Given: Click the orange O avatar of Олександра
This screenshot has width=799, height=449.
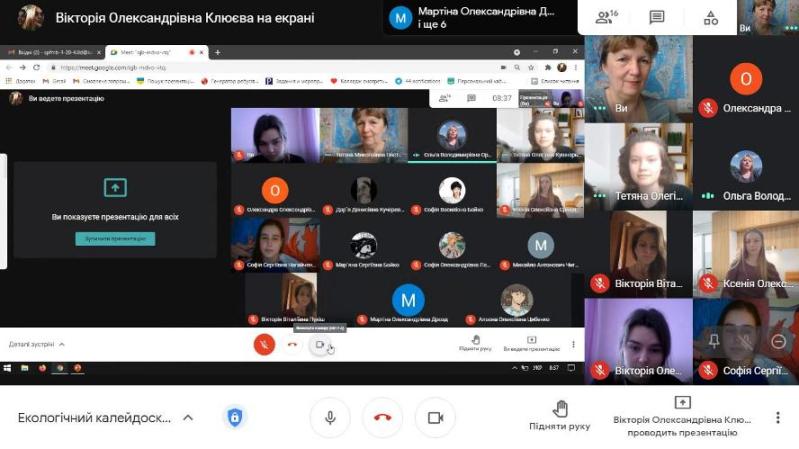Looking at the screenshot, I should pos(745,78).
